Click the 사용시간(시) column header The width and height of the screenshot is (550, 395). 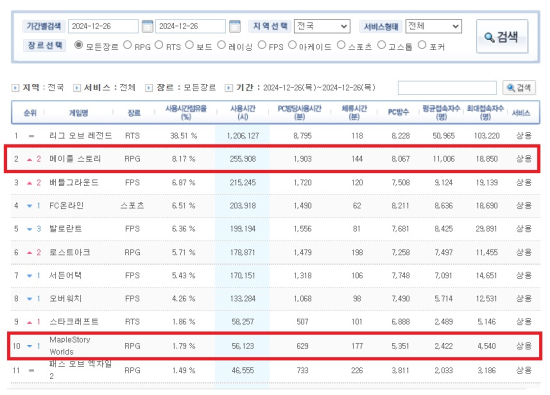pos(243,113)
